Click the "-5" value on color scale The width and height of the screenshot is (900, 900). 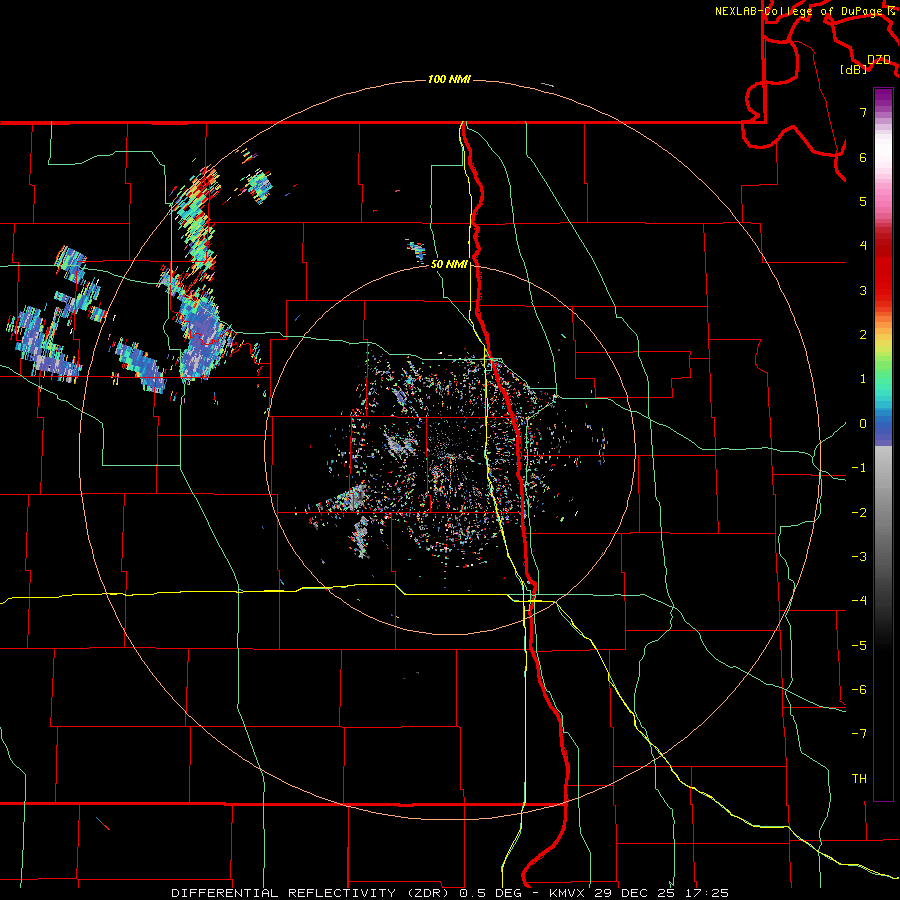point(859,646)
